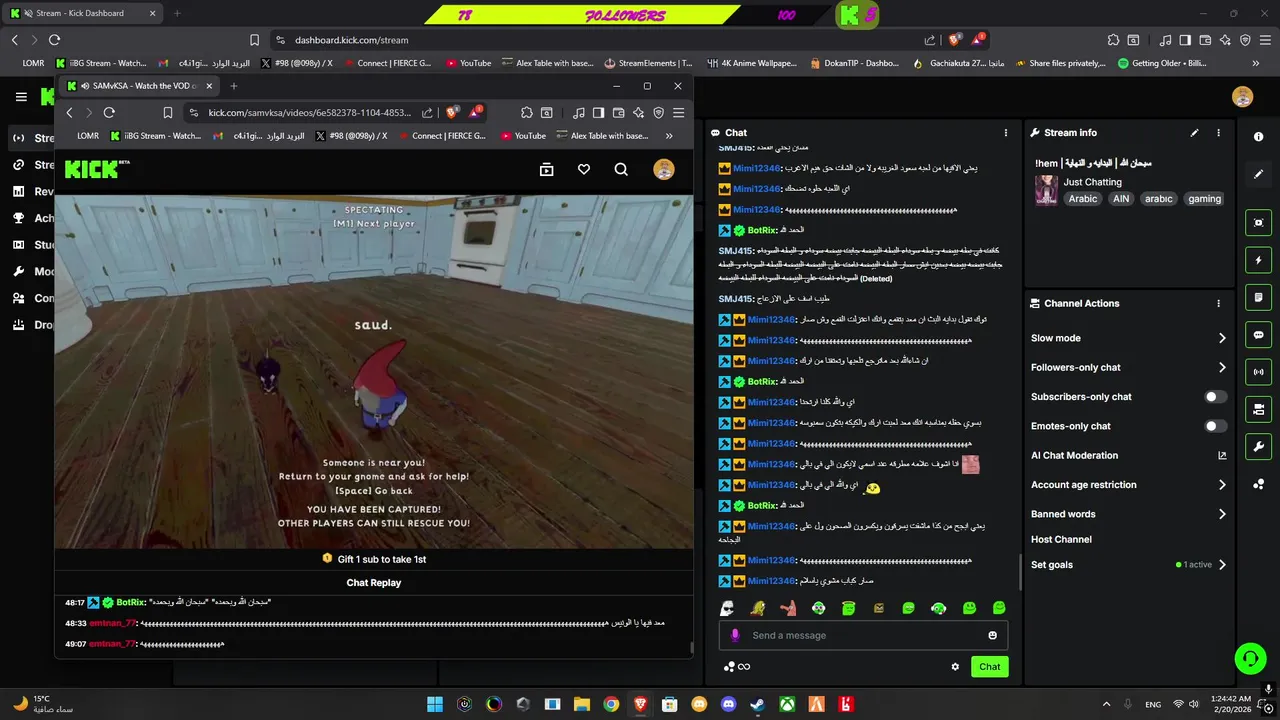Expand Banned words settings

click(1129, 514)
